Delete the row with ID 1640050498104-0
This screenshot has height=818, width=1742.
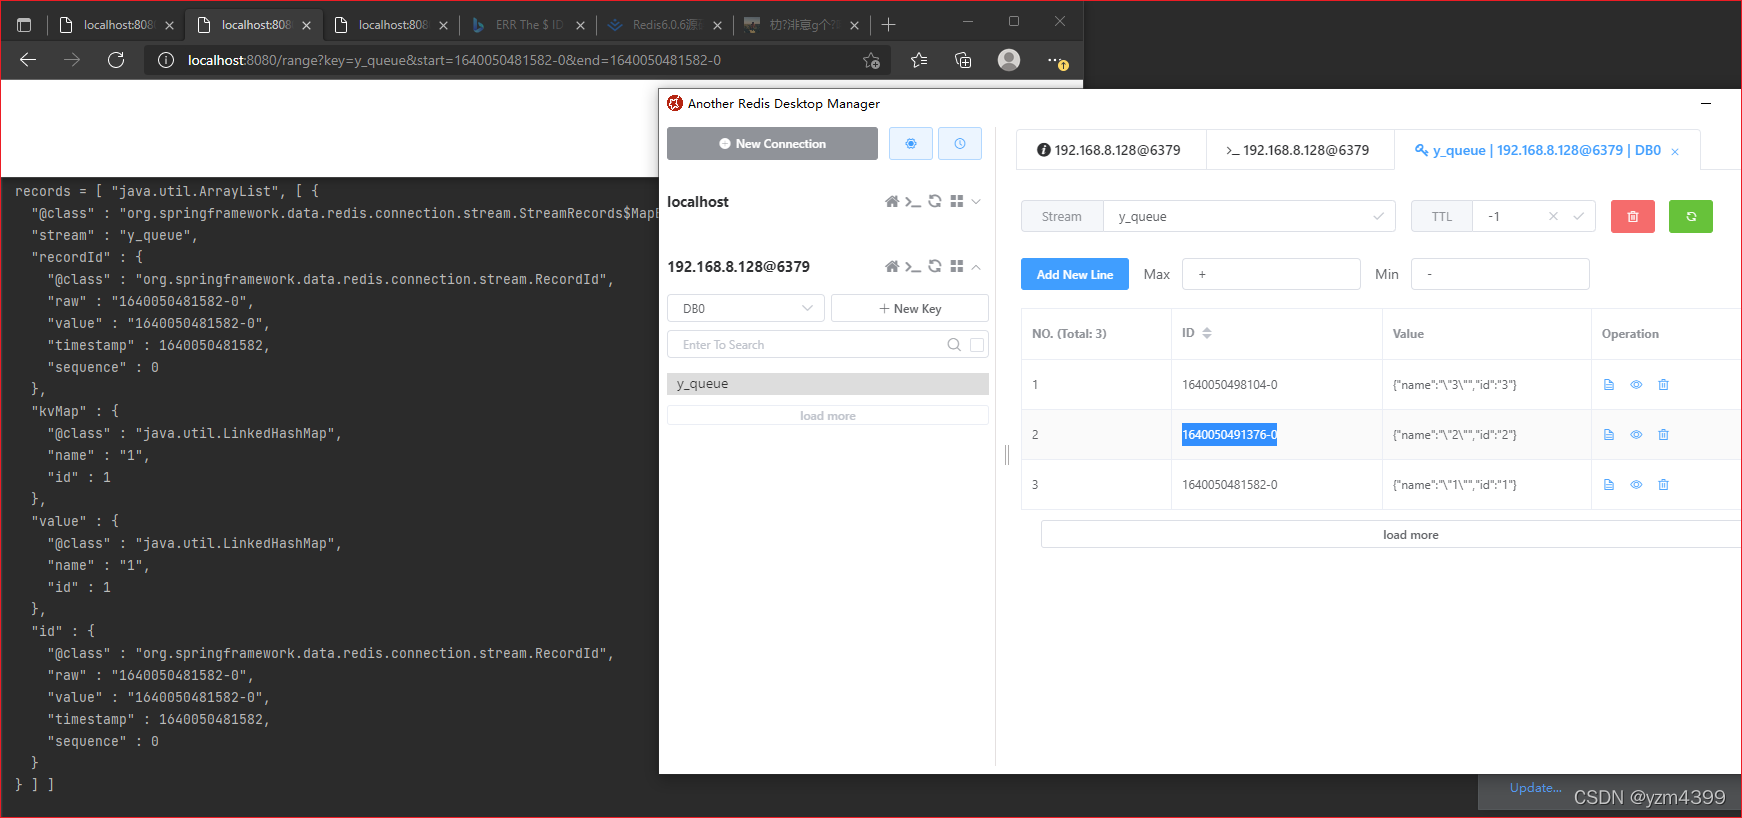[x=1663, y=385]
